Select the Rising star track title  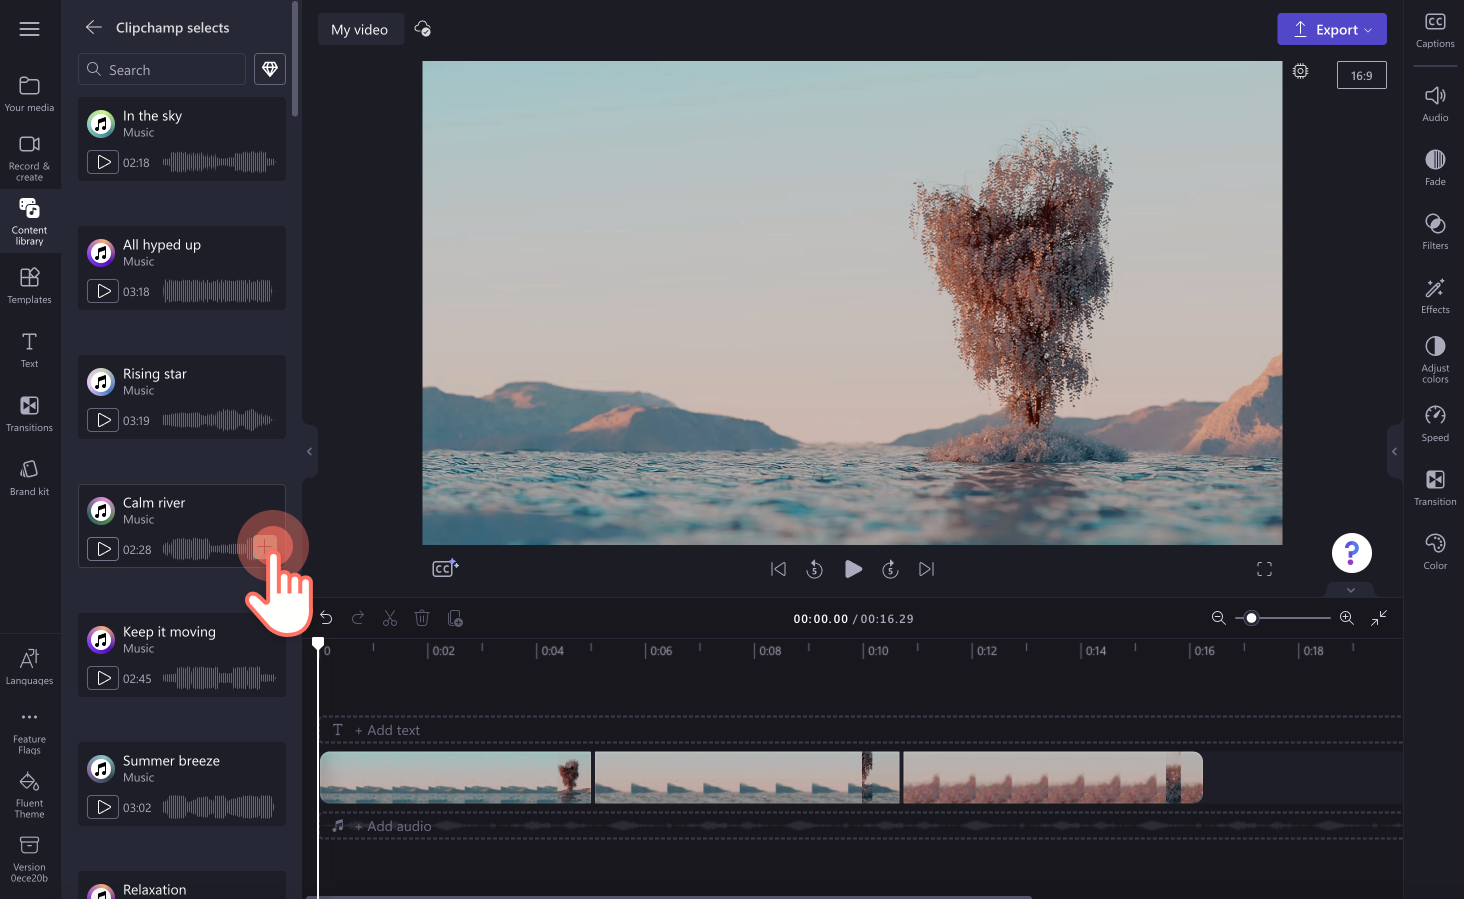(x=155, y=374)
